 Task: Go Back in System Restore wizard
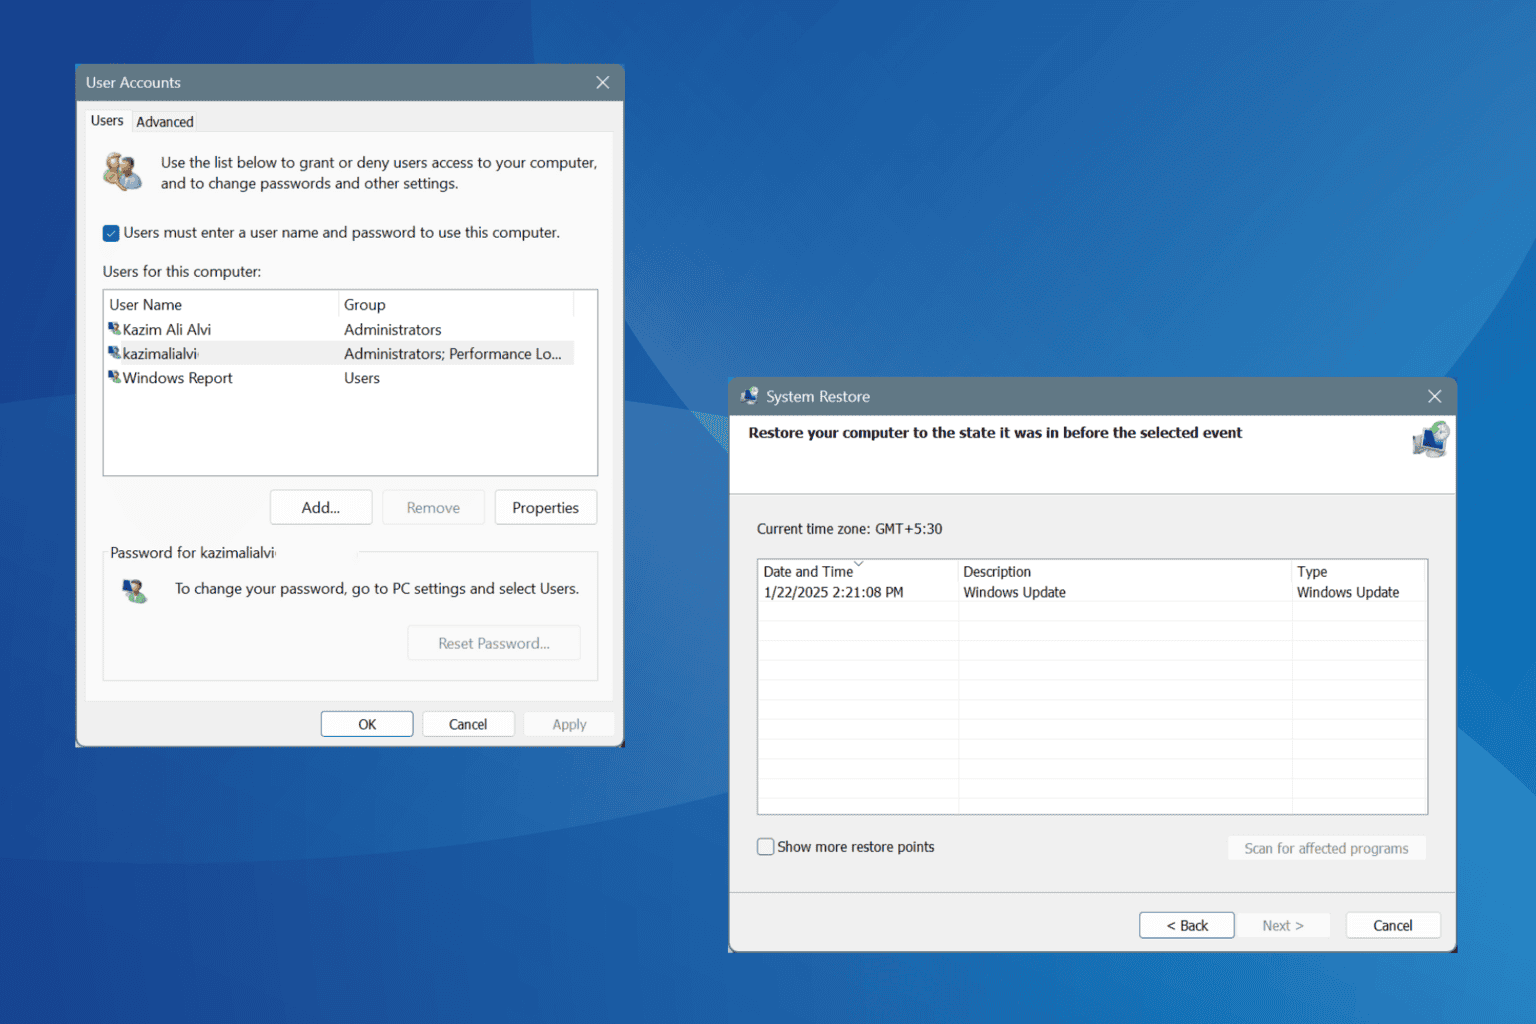1186,925
